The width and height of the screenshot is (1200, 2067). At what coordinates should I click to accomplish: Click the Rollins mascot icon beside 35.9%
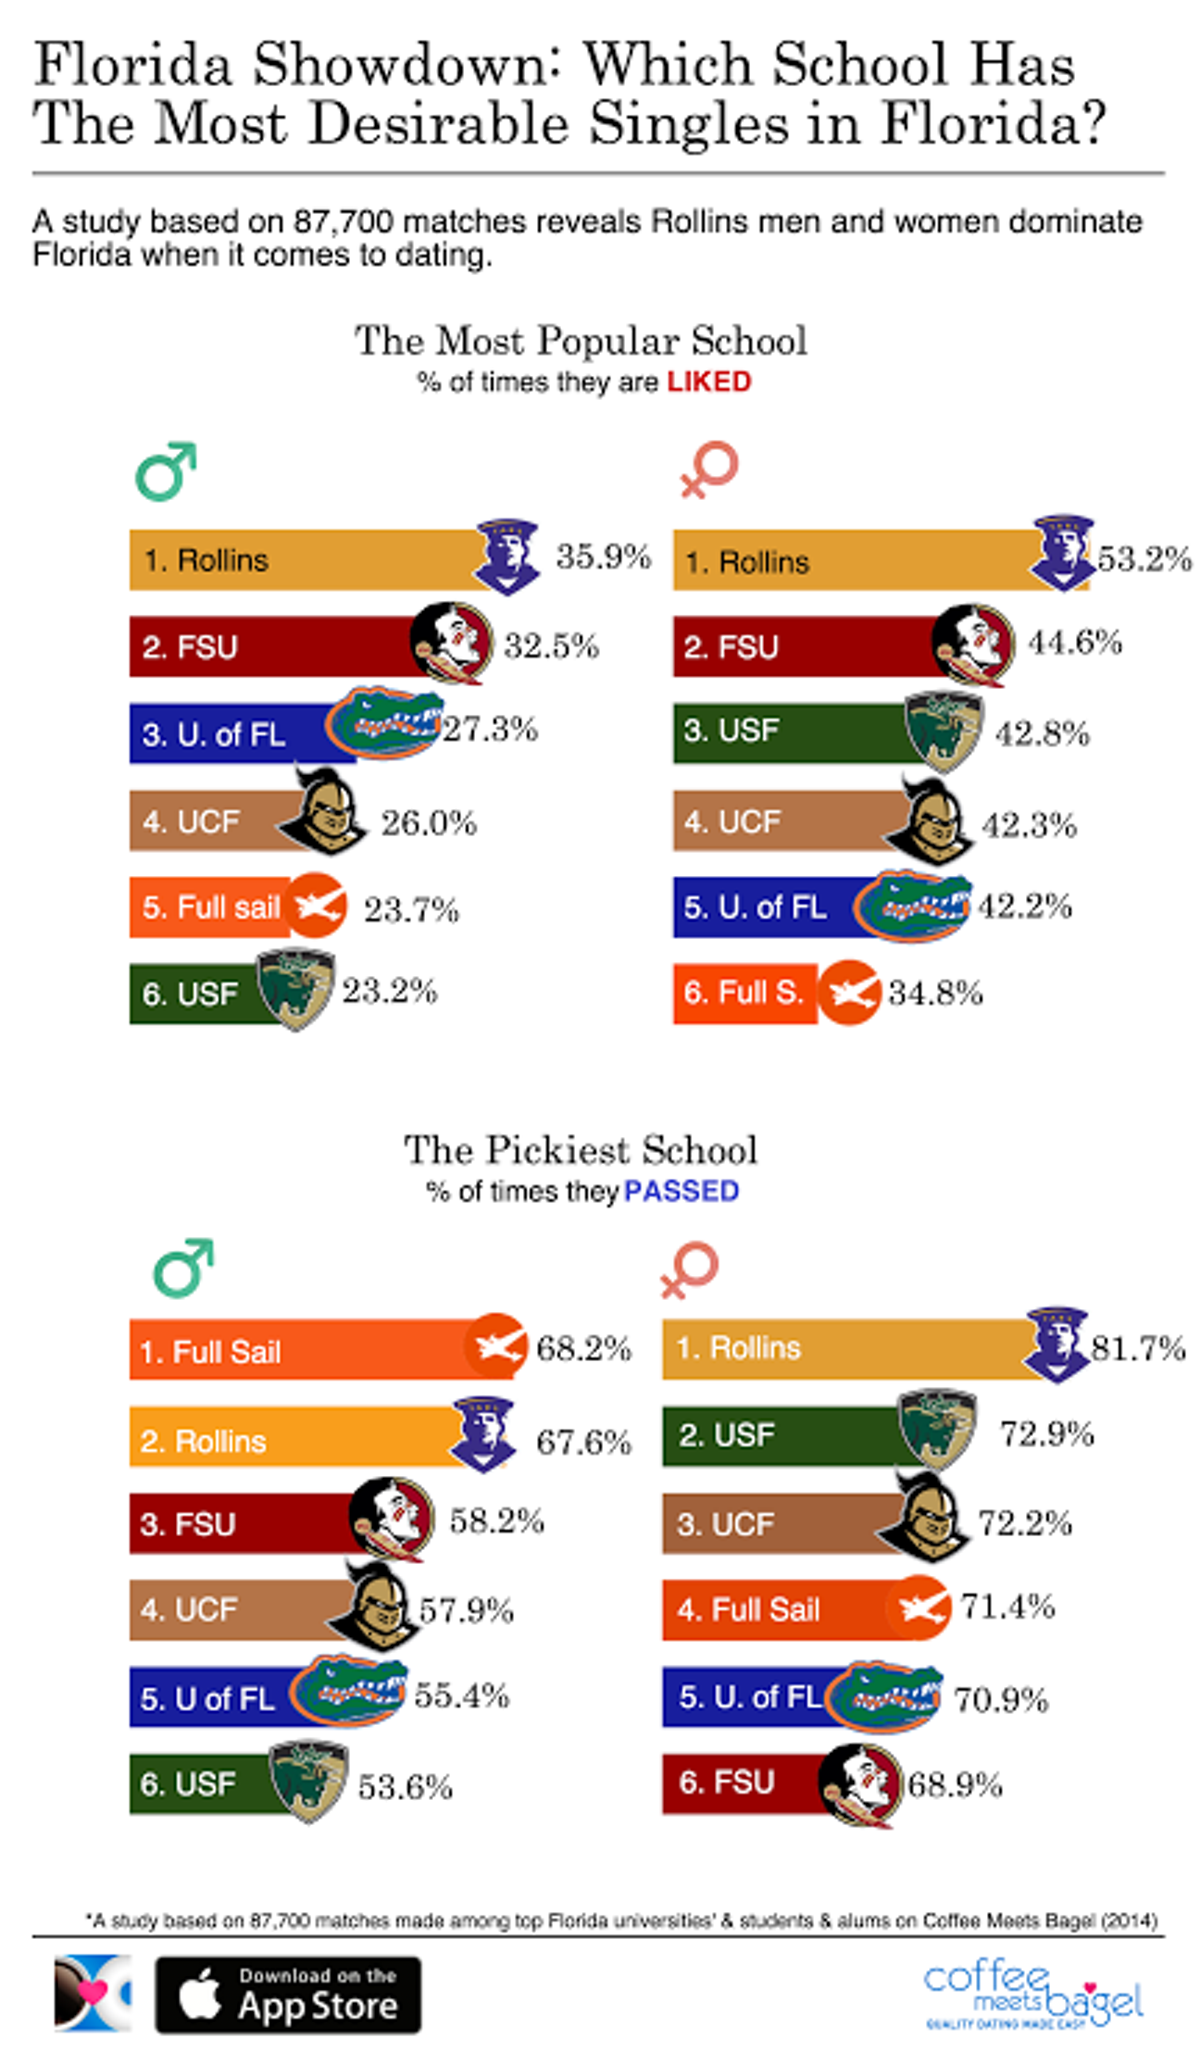pyautogui.click(x=506, y=556)
